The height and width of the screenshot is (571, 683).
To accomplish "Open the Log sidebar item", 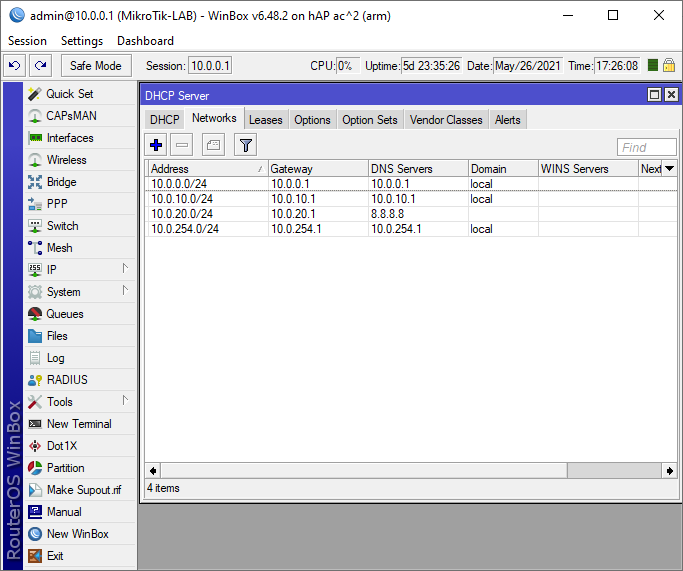I will click(x=80, y=358).
